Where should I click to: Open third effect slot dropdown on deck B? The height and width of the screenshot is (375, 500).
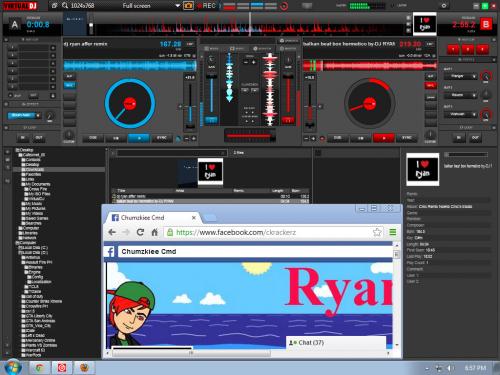coord(474,115)
